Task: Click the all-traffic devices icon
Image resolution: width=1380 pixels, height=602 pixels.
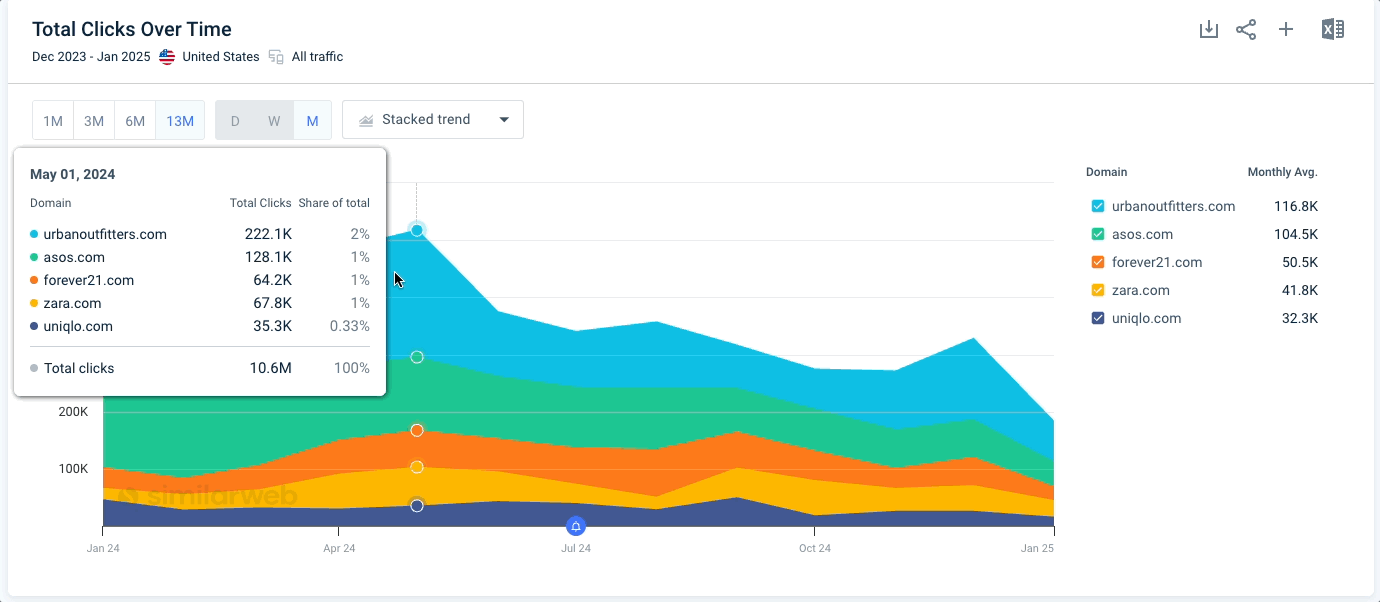Action: pyautogui.click(x=277, y=57)
